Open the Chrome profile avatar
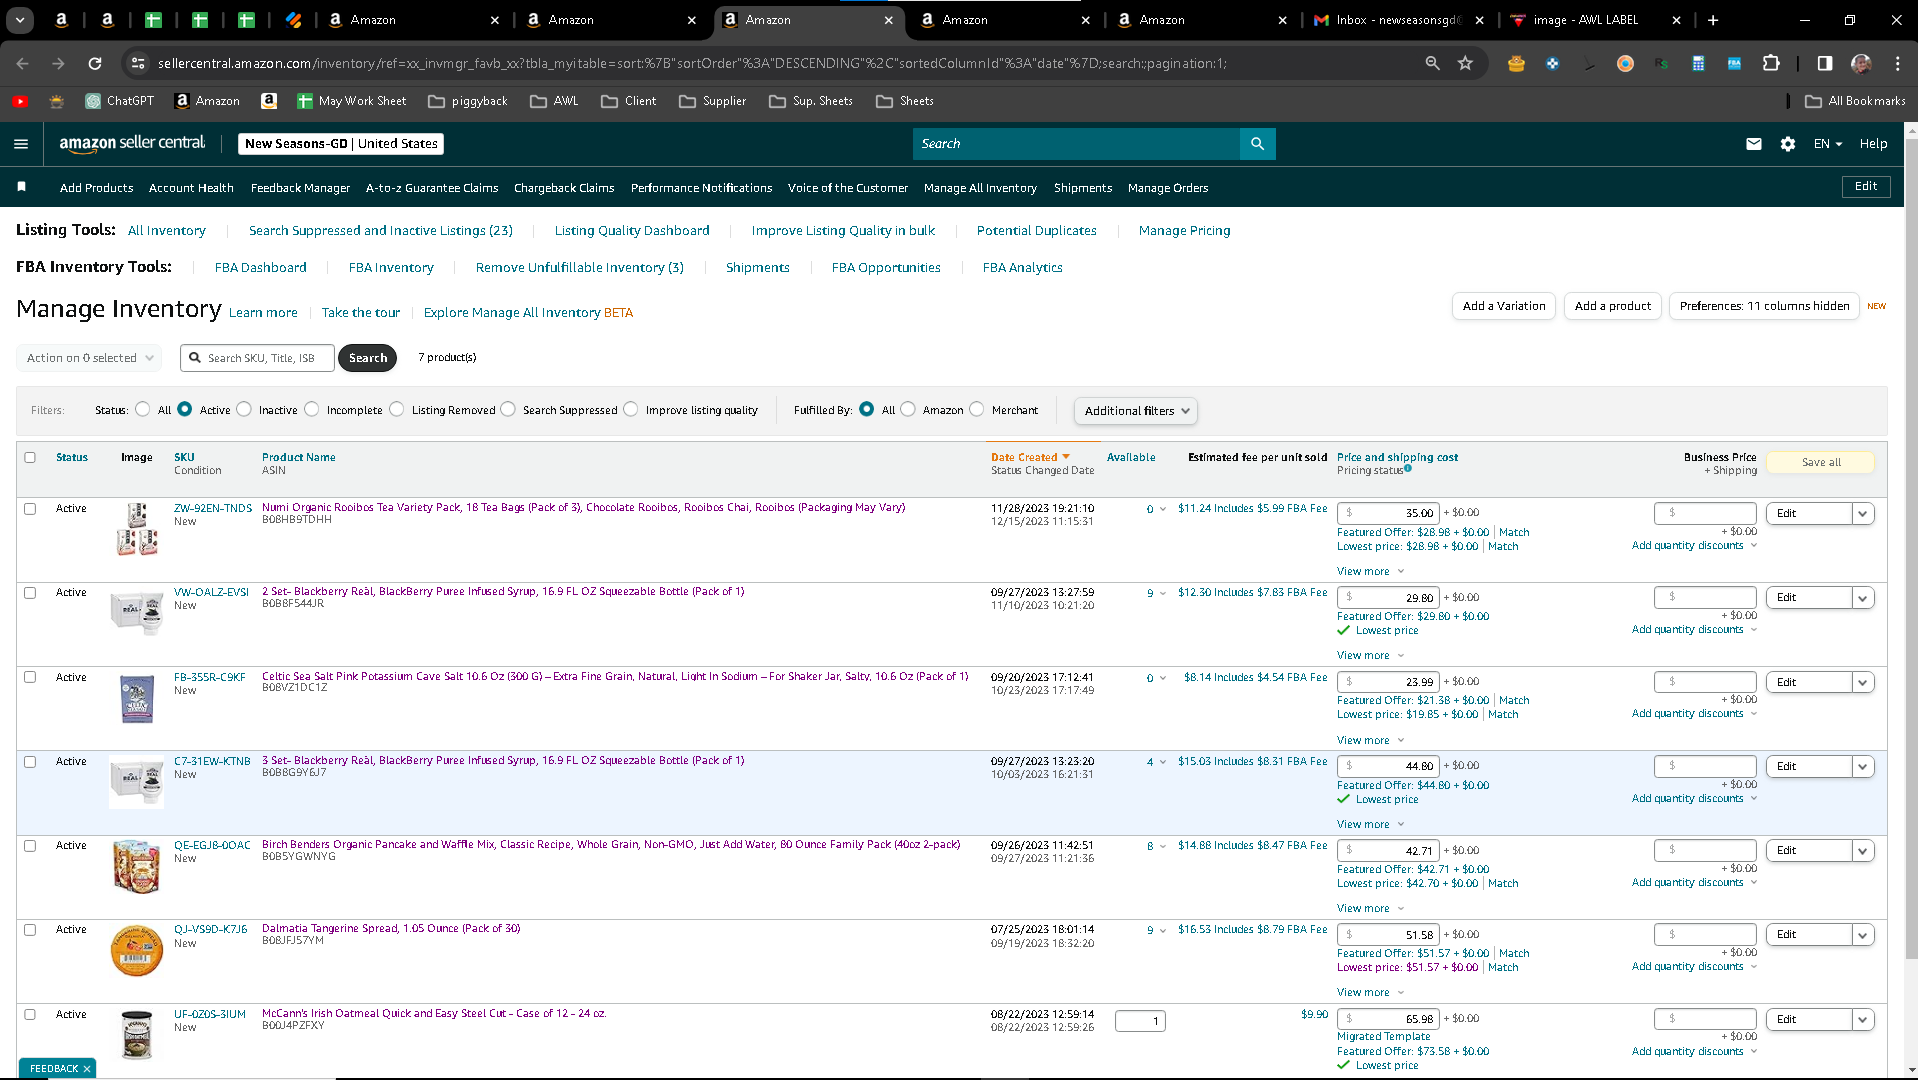This screenshot has height=1080, width=1918. [1861, 63]
